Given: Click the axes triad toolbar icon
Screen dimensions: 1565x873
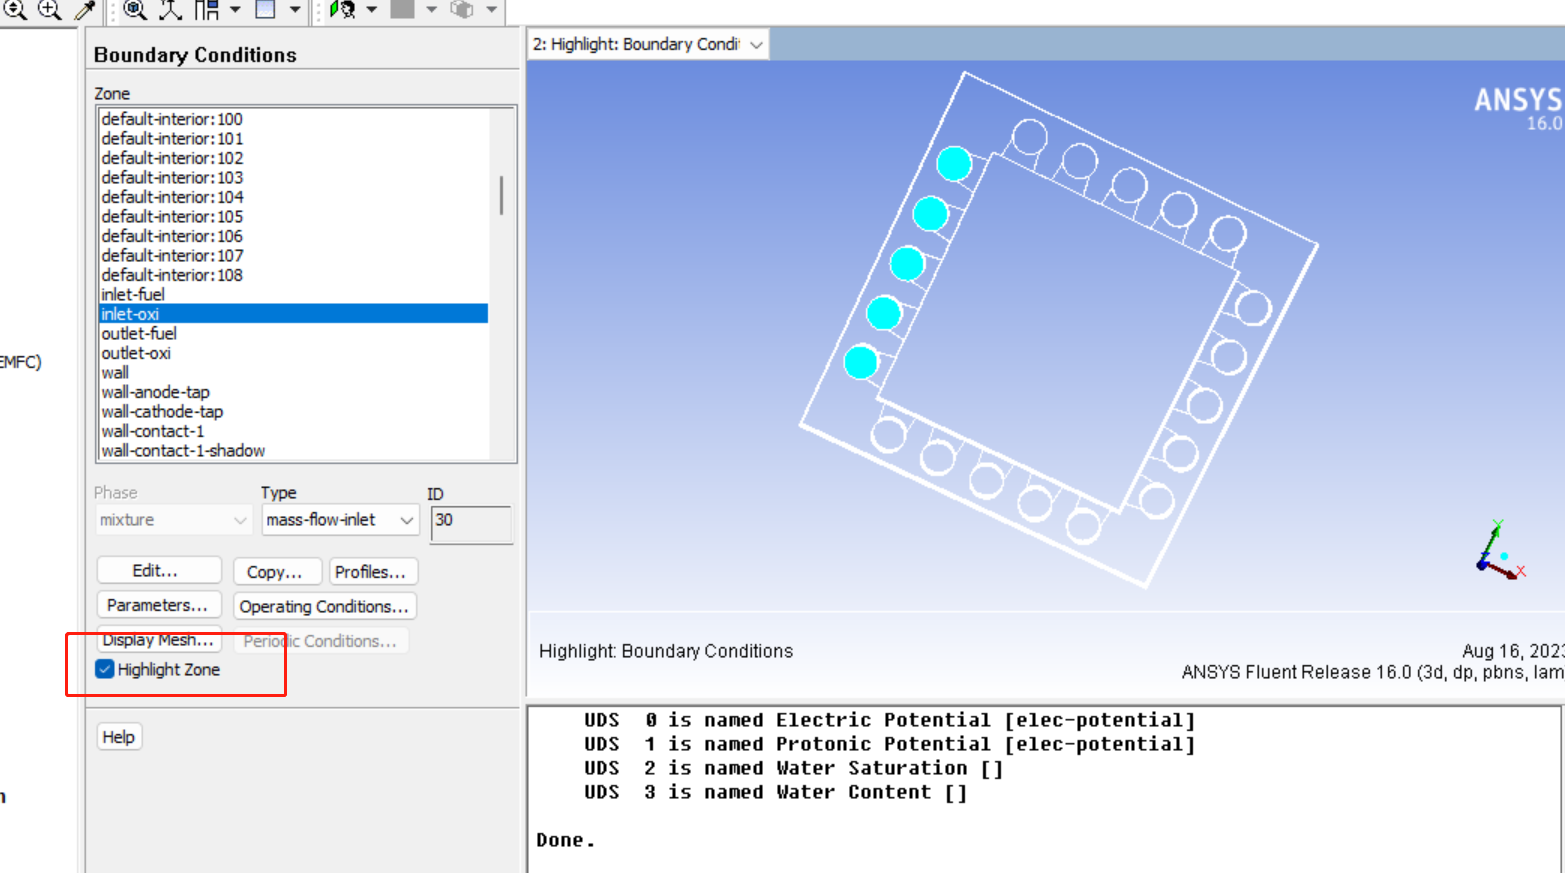Looking at the screenshot, I should (171, 10).
